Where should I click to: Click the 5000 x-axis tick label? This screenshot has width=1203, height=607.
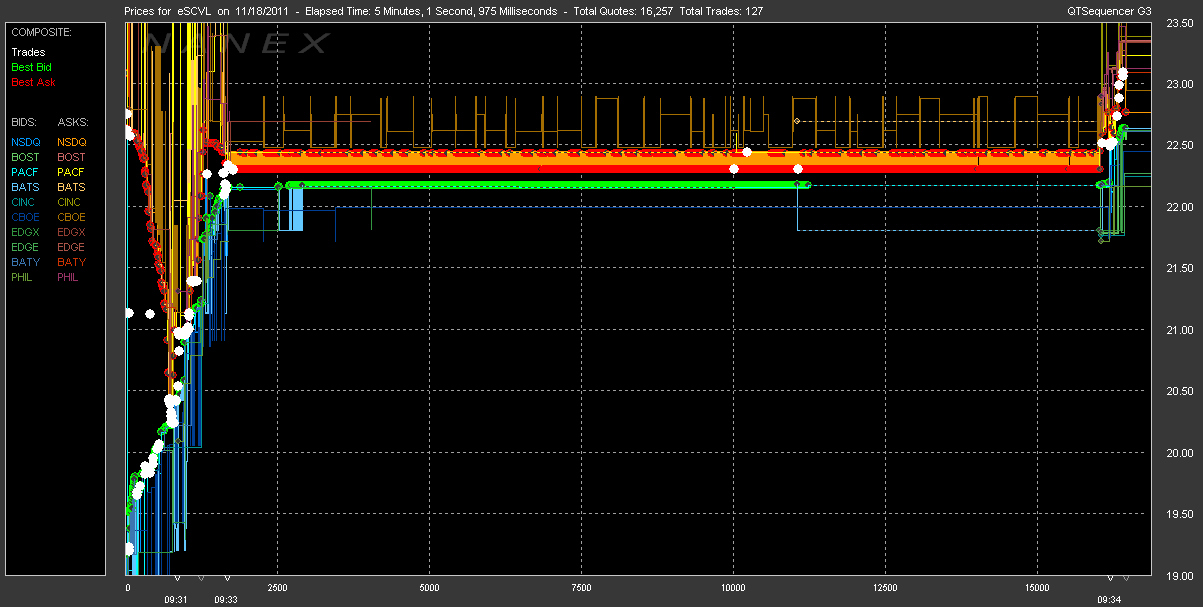coord(429,588)
